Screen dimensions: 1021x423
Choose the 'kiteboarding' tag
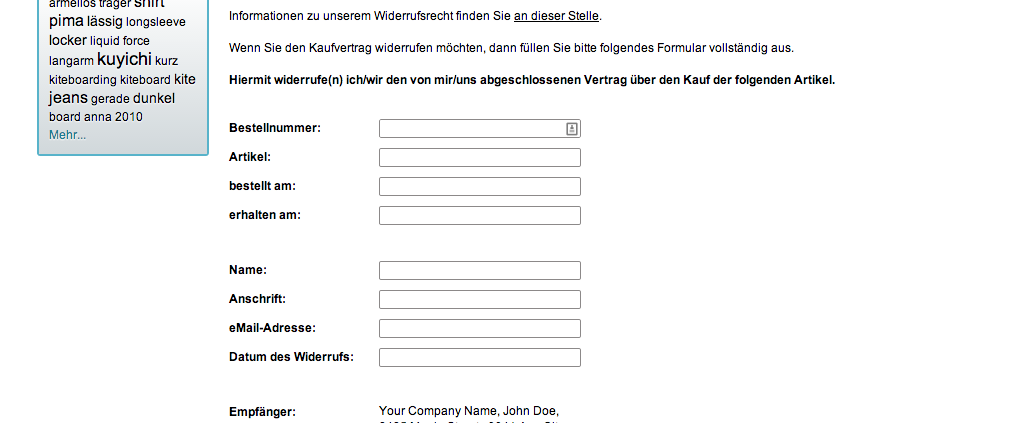(83, 80)
